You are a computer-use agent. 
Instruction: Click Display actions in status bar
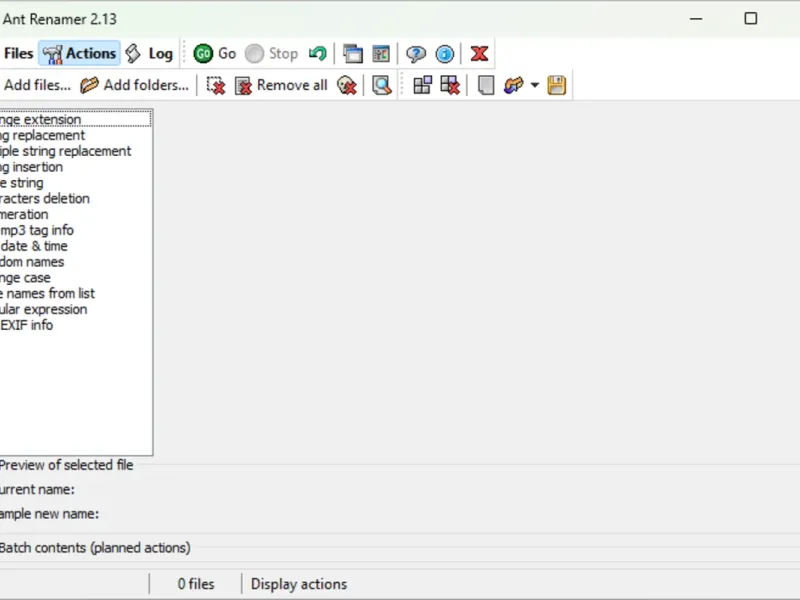pos(298,584)
